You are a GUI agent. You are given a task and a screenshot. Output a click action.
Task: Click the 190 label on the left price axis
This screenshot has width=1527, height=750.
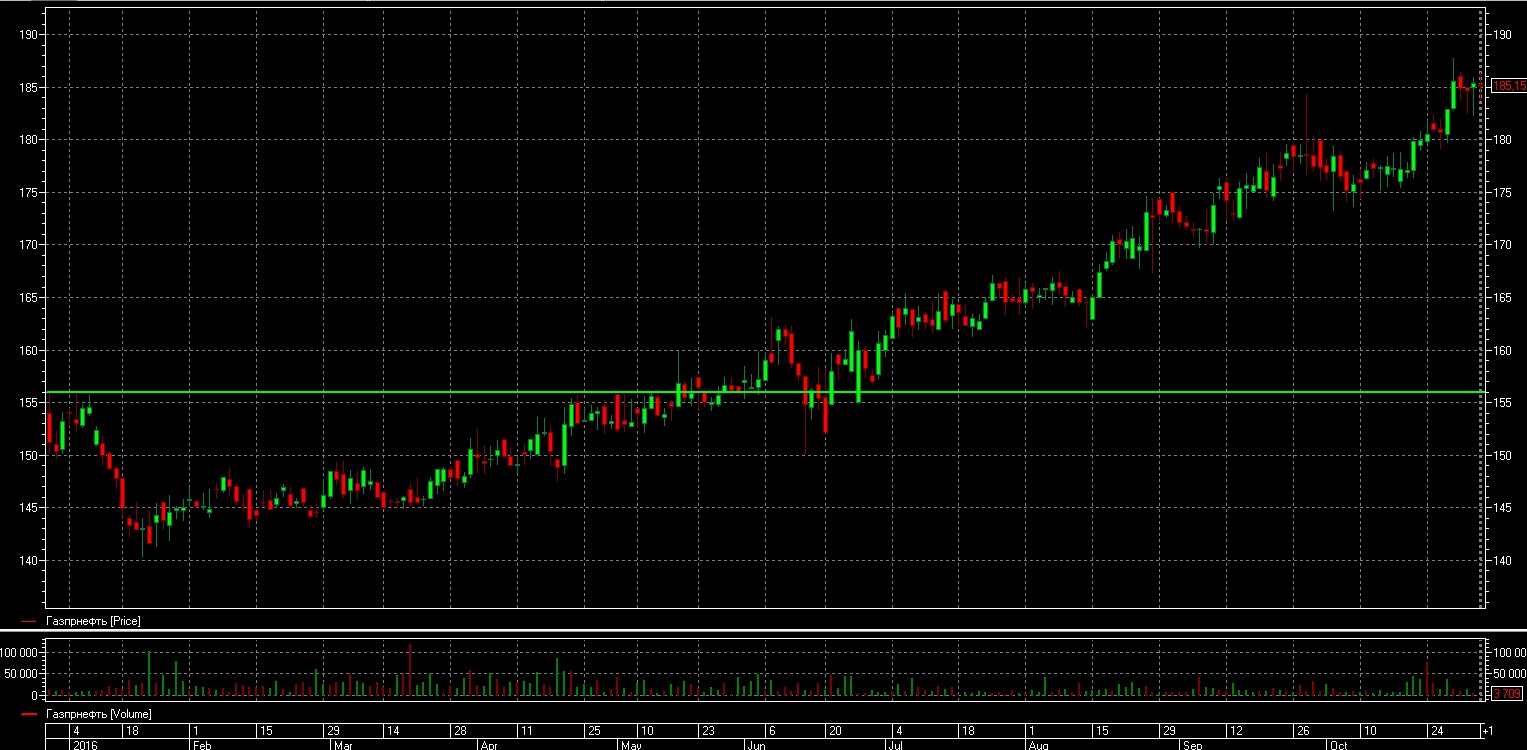coord(28,35)
